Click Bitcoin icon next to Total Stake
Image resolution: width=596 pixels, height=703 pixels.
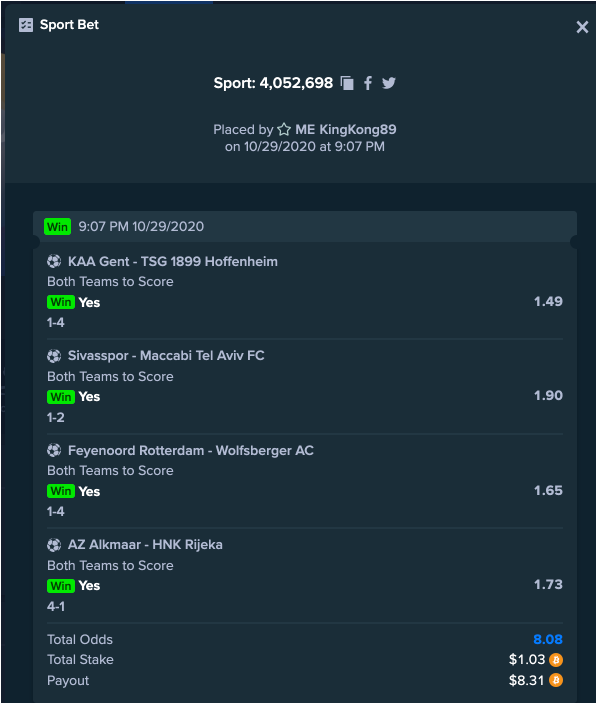coord(556,660)
